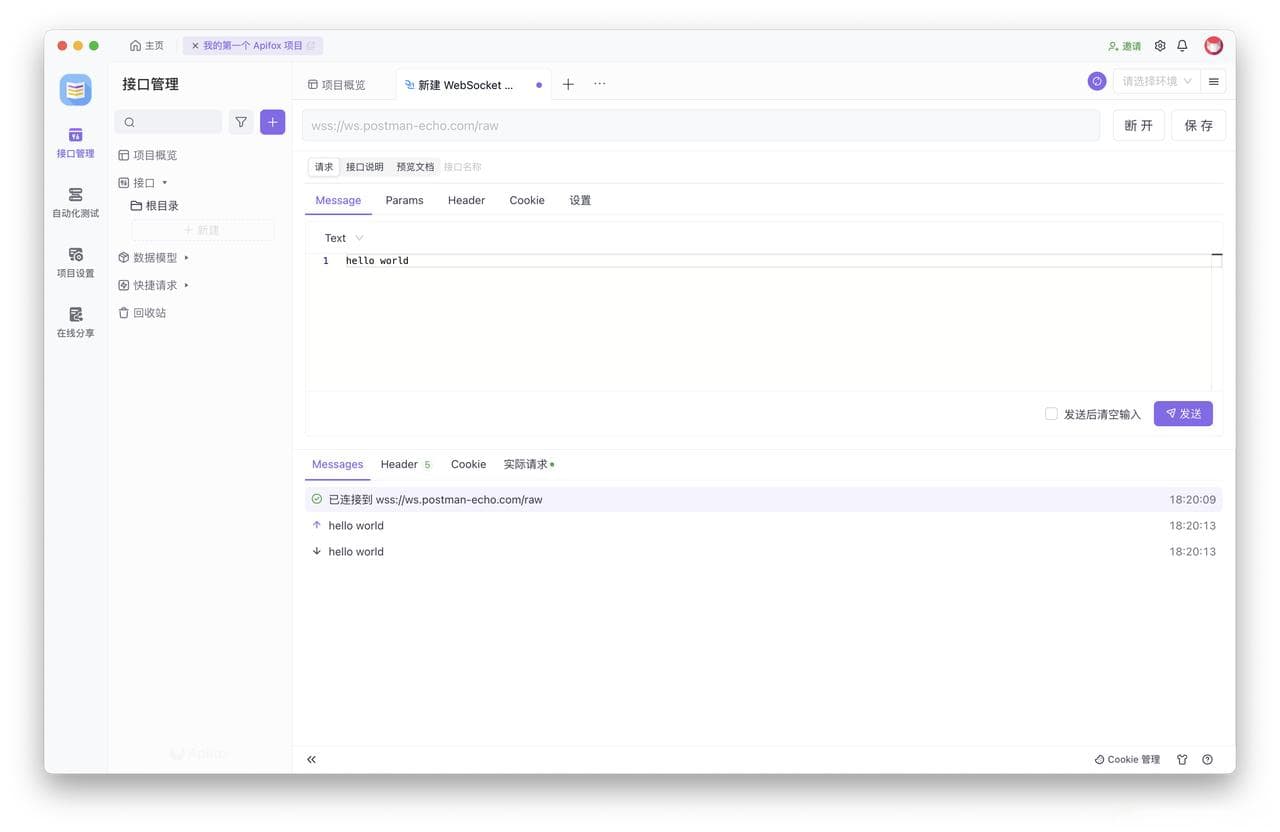Open 在线分享 in the left sidebar
Viewport: 1280px width, 832px height.
coord(75,323)
